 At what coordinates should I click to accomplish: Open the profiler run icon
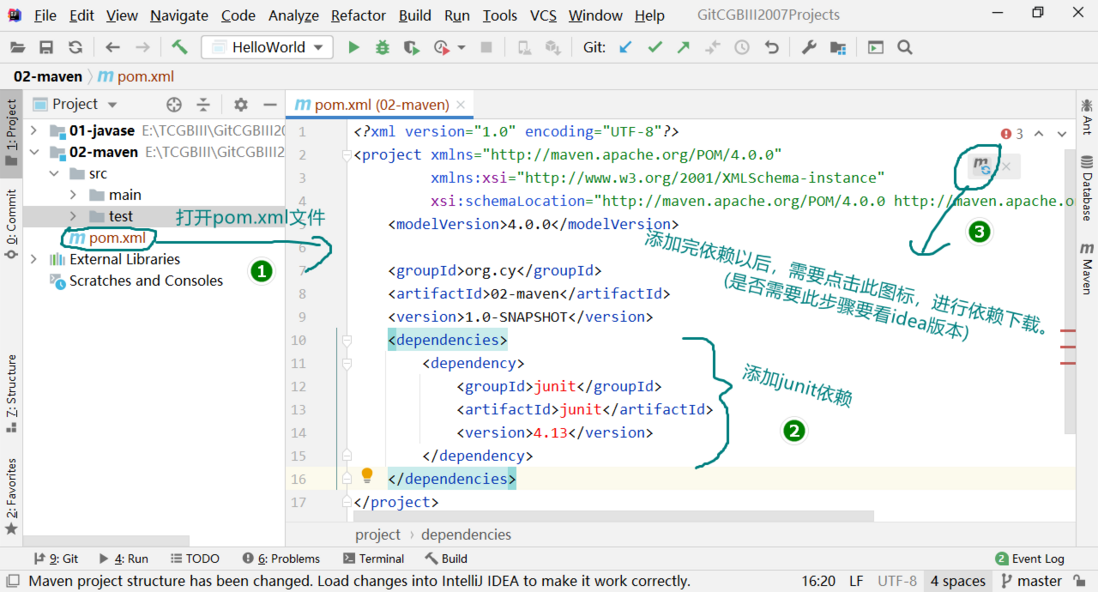point(441,48)
